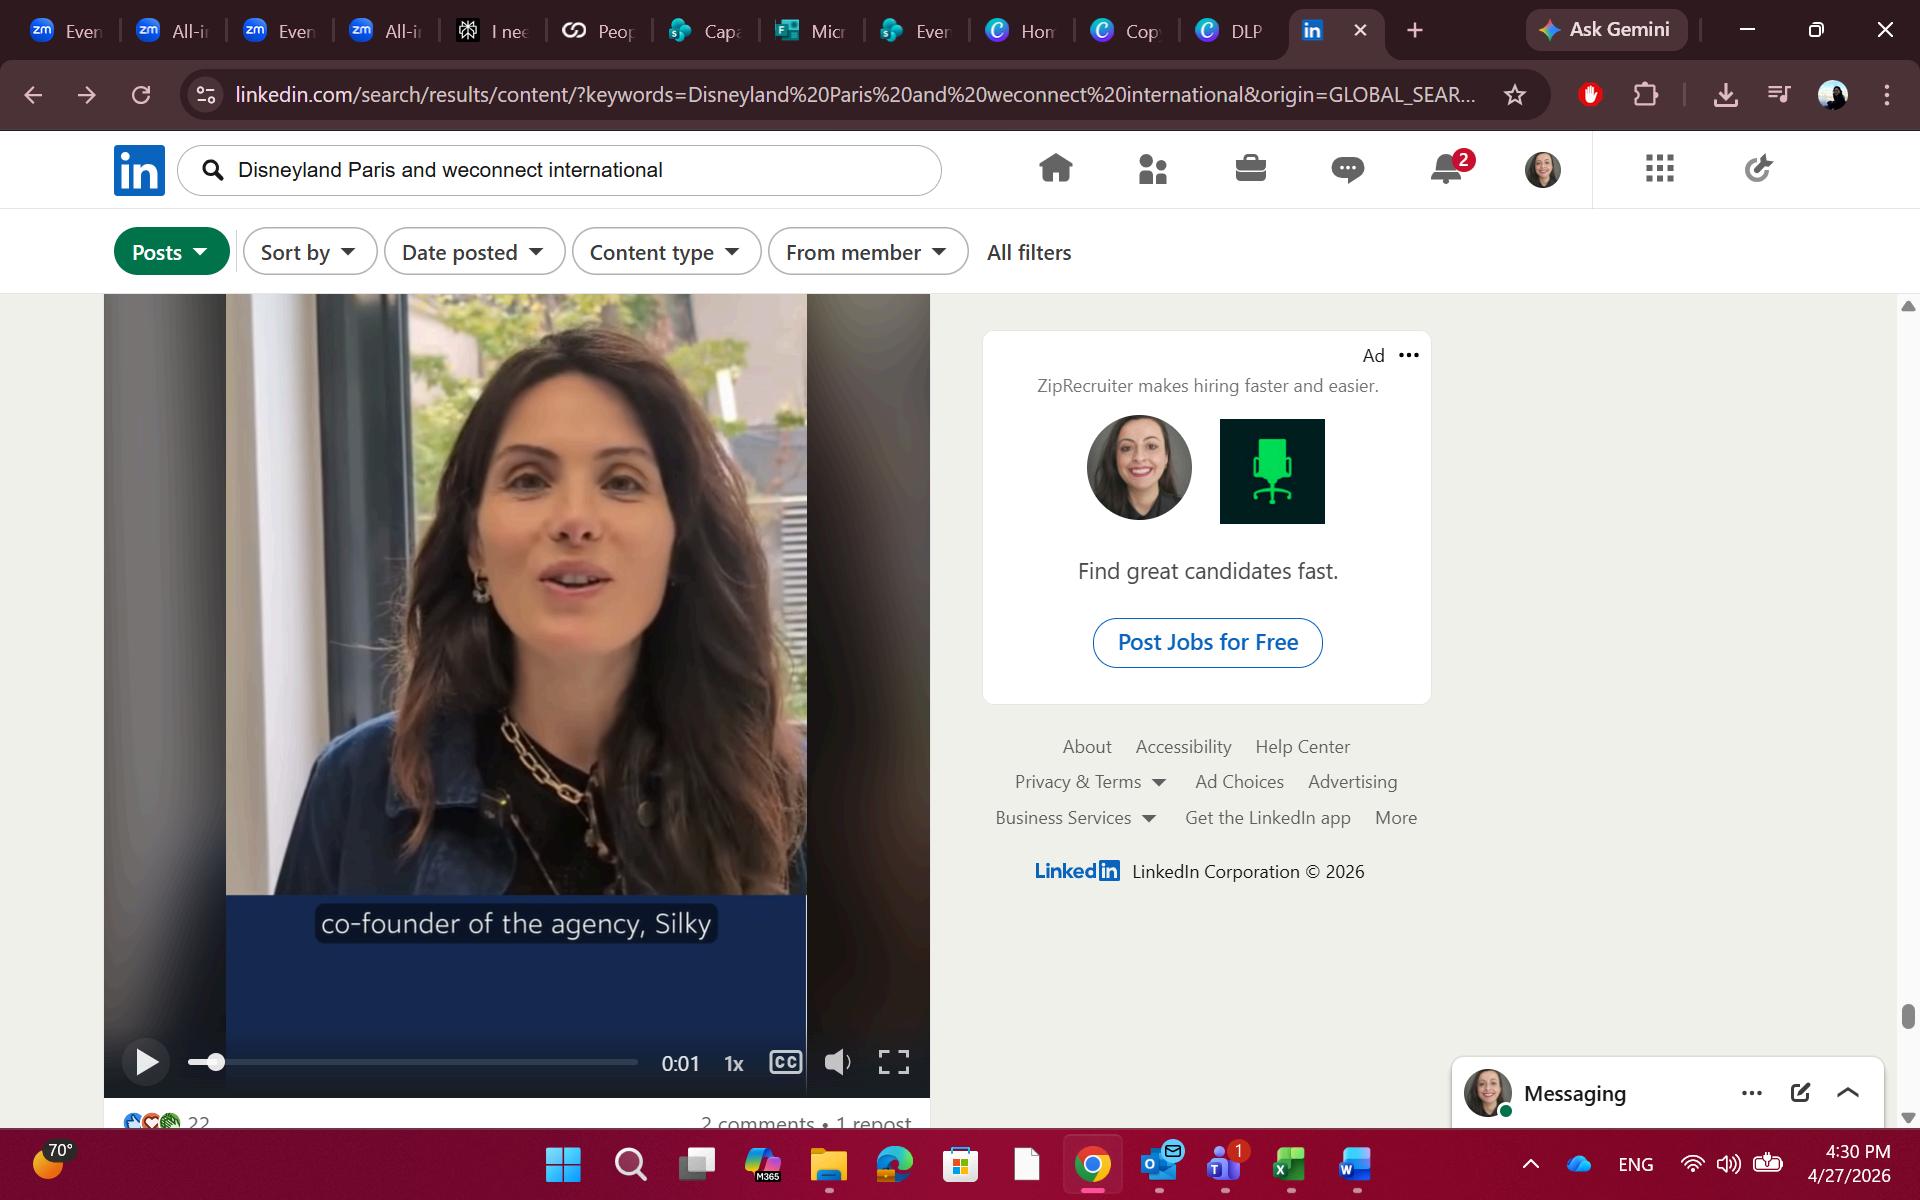Screen dimensions: 1920x1200
Task: Click Post Jobs for Free button
Action: point(1207,642)
